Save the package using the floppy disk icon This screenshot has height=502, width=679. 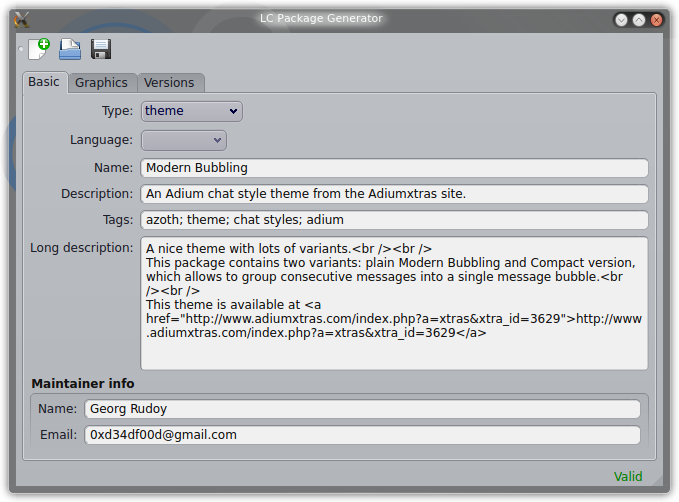(101, 49)
